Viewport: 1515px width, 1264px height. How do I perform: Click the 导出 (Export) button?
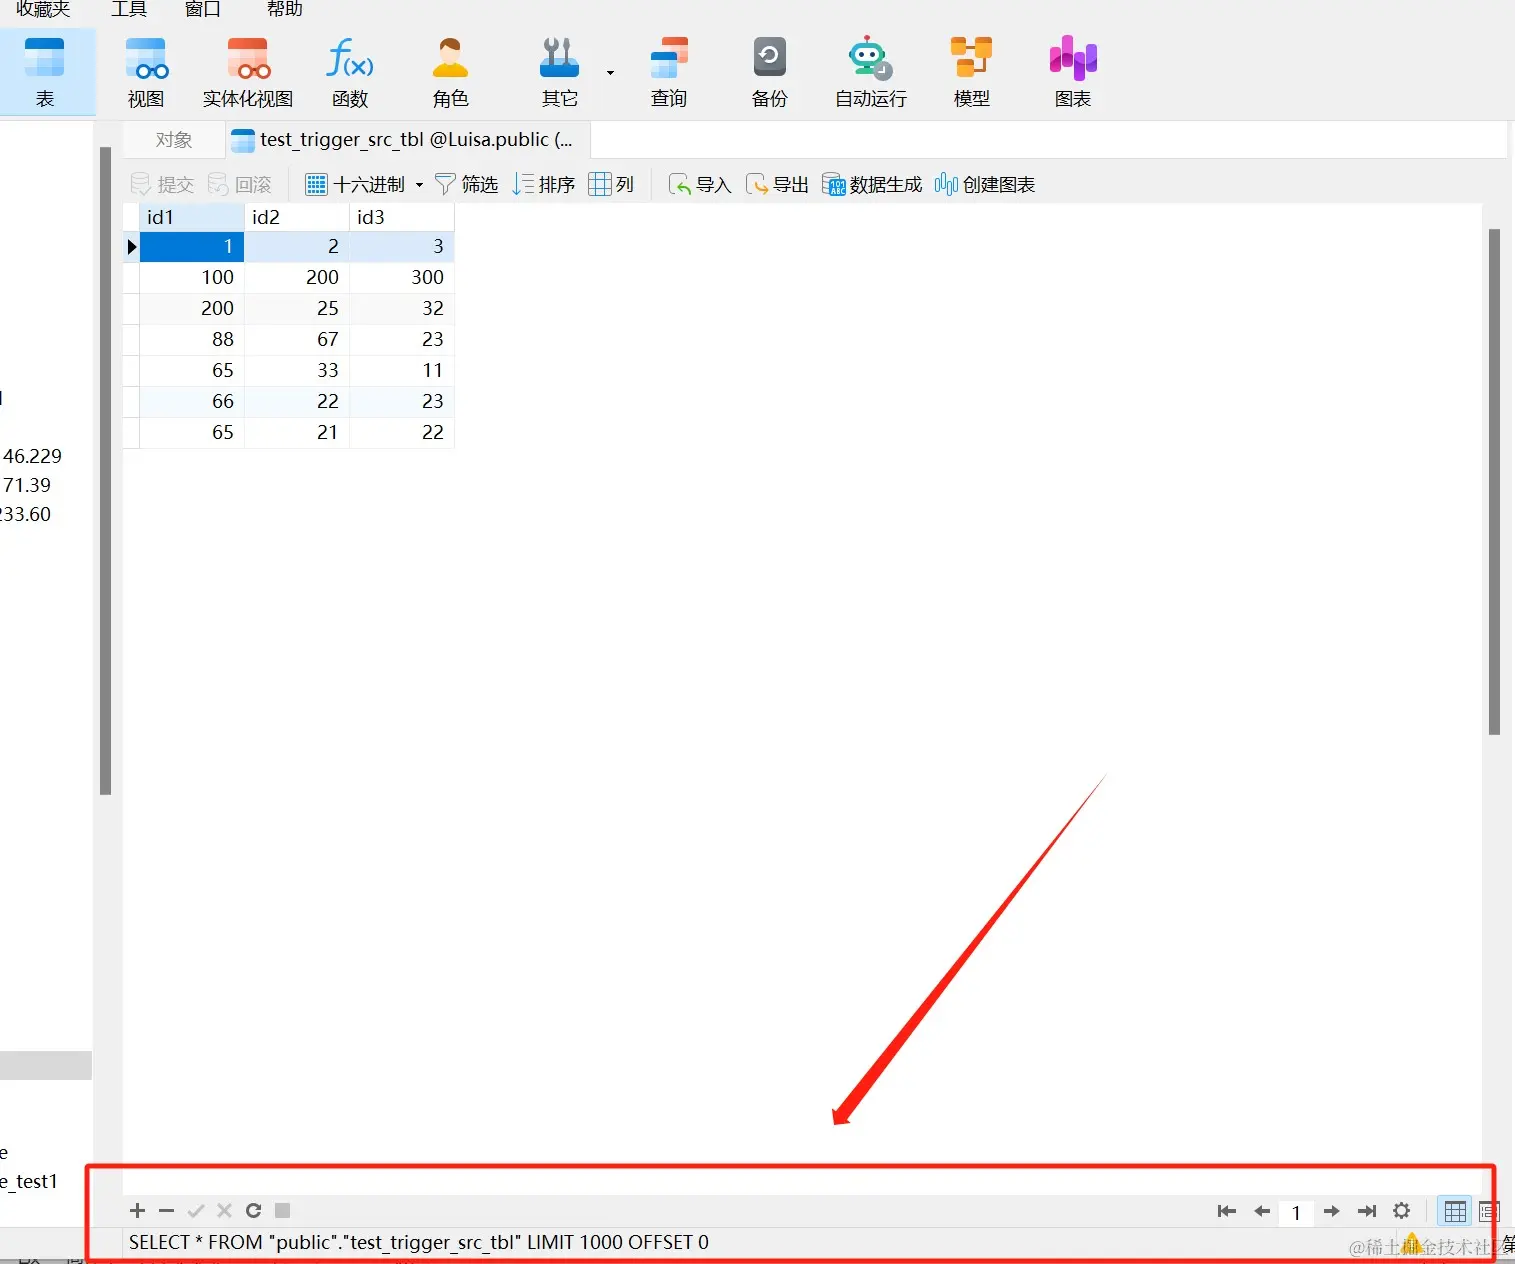click(x=777, y=184)
